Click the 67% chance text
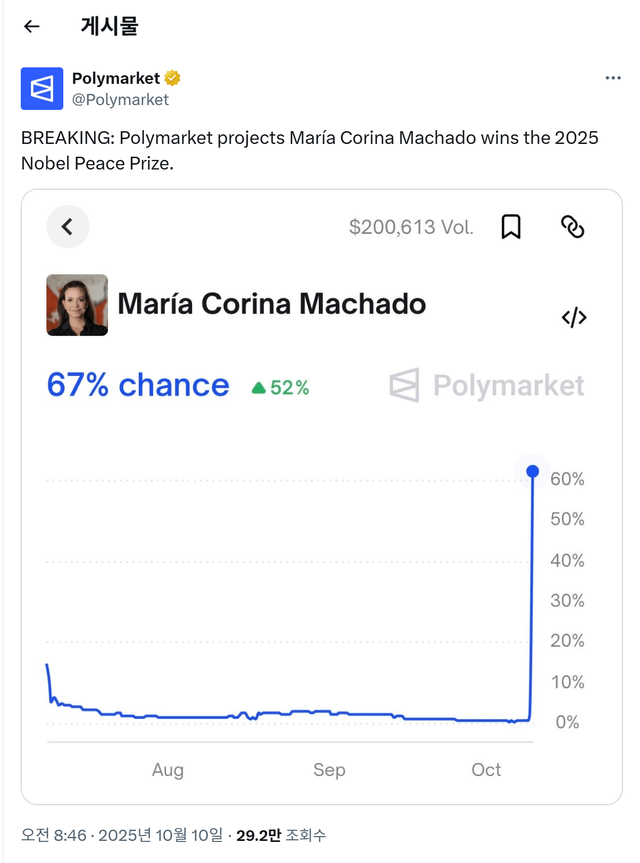The image size is (640, 863). [138, 385]
